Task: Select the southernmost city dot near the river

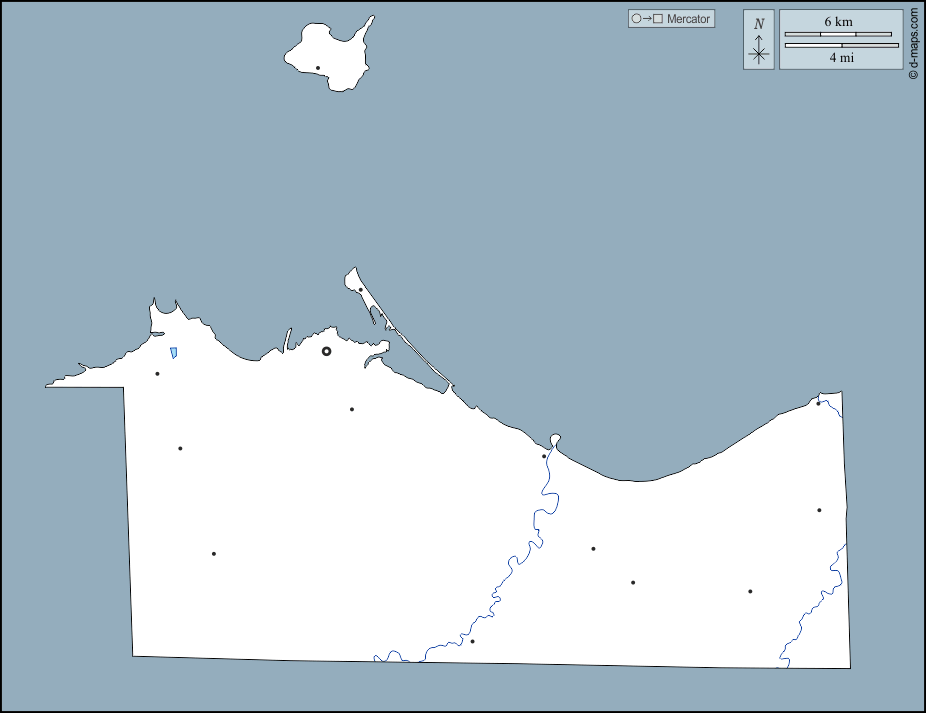Action: point(472,641)
